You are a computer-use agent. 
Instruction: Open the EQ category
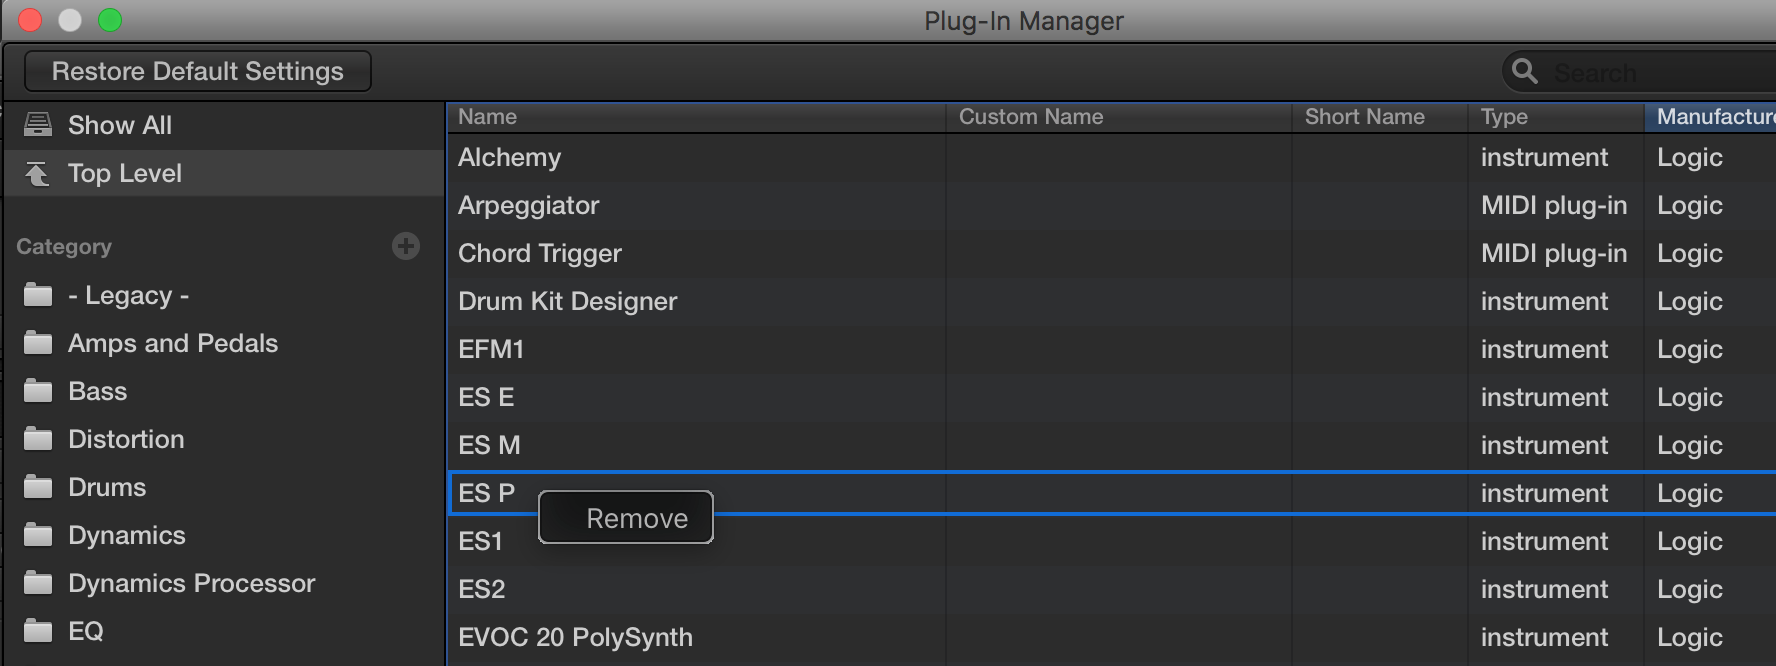[x=86, y=632]
